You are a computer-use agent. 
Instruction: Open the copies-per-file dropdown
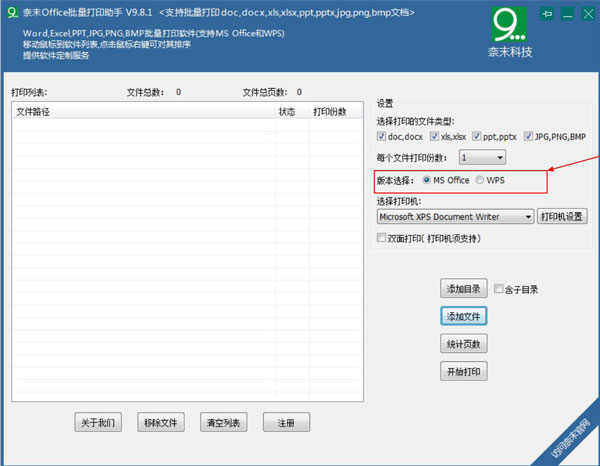(482, 157)
